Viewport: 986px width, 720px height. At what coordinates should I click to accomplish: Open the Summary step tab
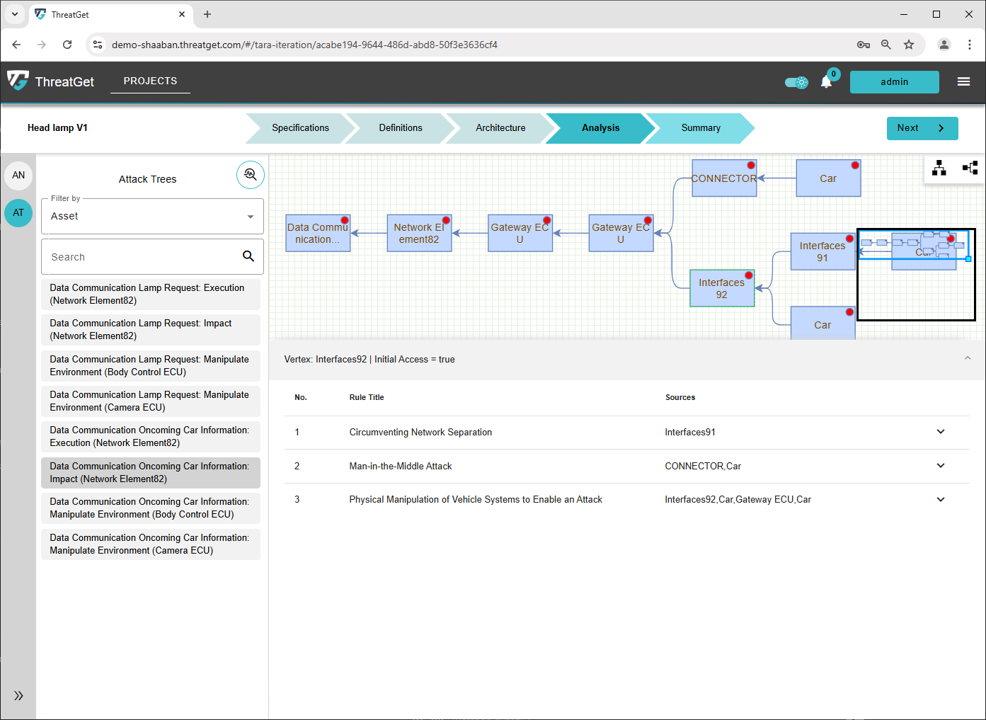tap(700, 128)
